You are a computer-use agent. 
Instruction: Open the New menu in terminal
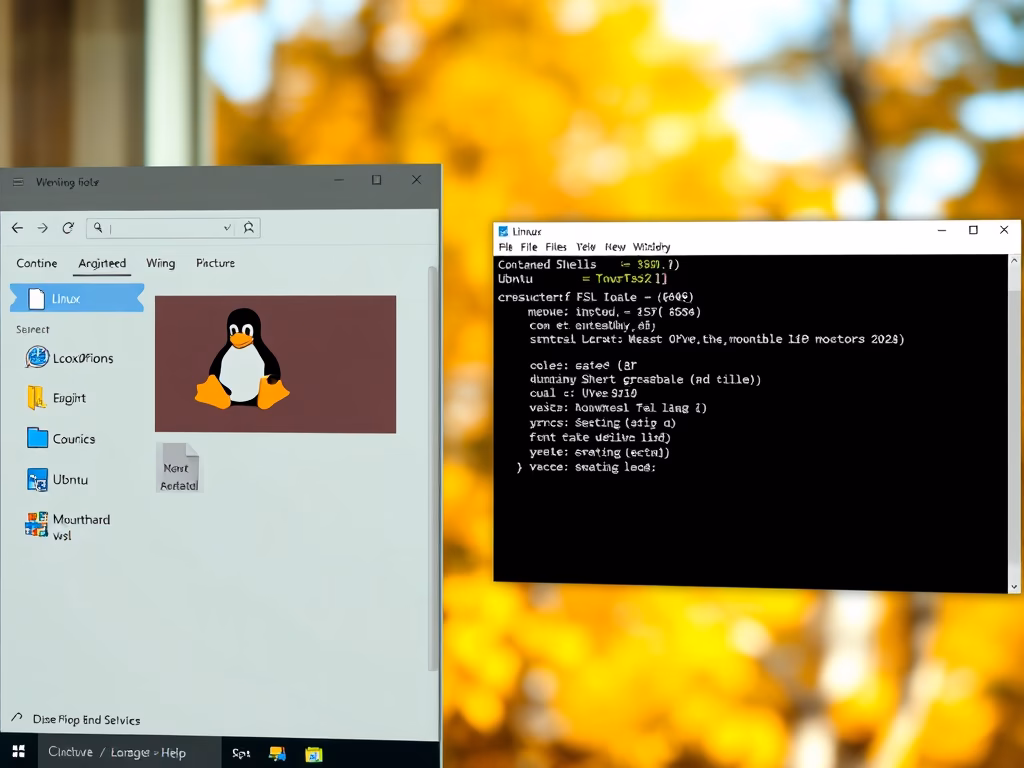[x=615, y=247]
